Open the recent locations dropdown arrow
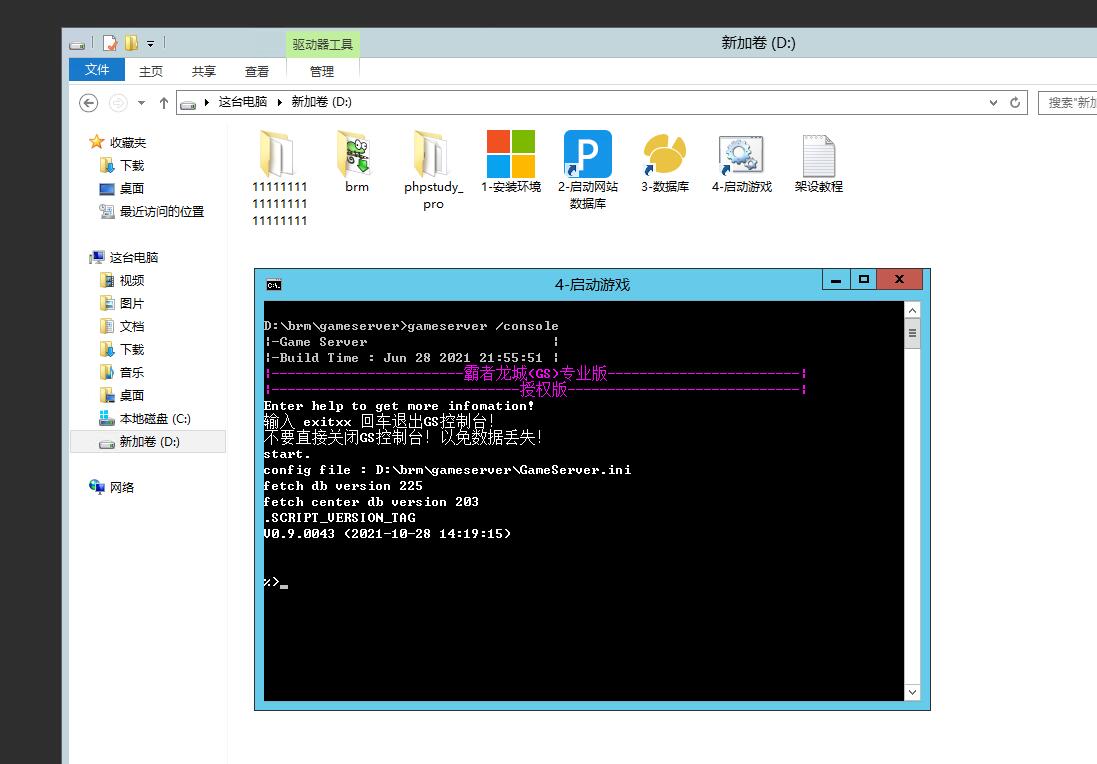1097x764 pixels. (141, 103)
